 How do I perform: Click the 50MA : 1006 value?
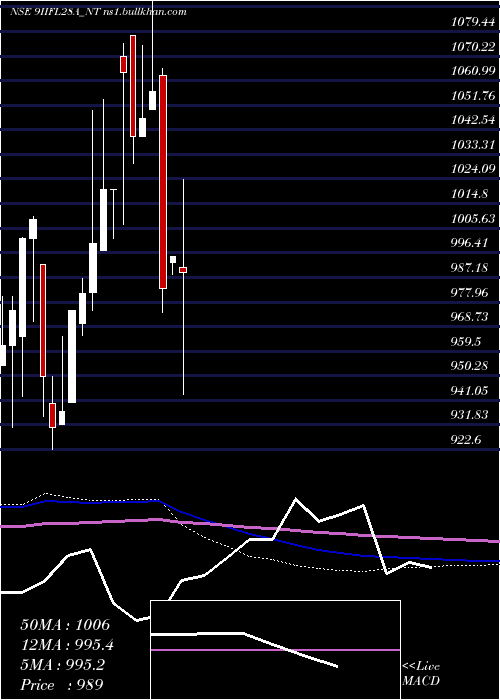(x=65, y=625)
